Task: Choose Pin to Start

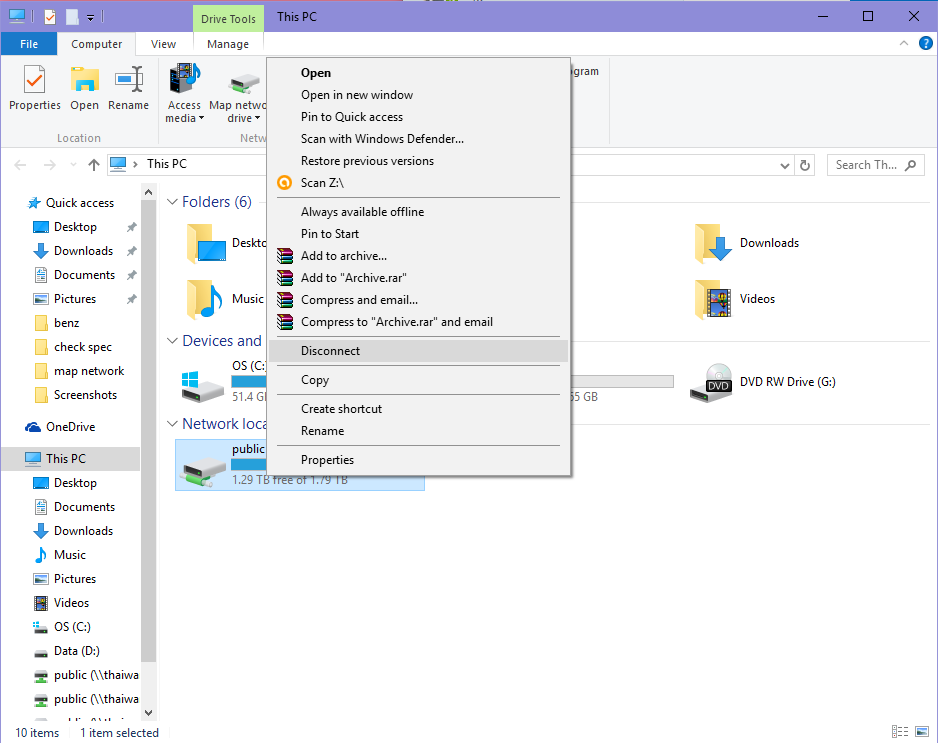Action: click(418, 234)
